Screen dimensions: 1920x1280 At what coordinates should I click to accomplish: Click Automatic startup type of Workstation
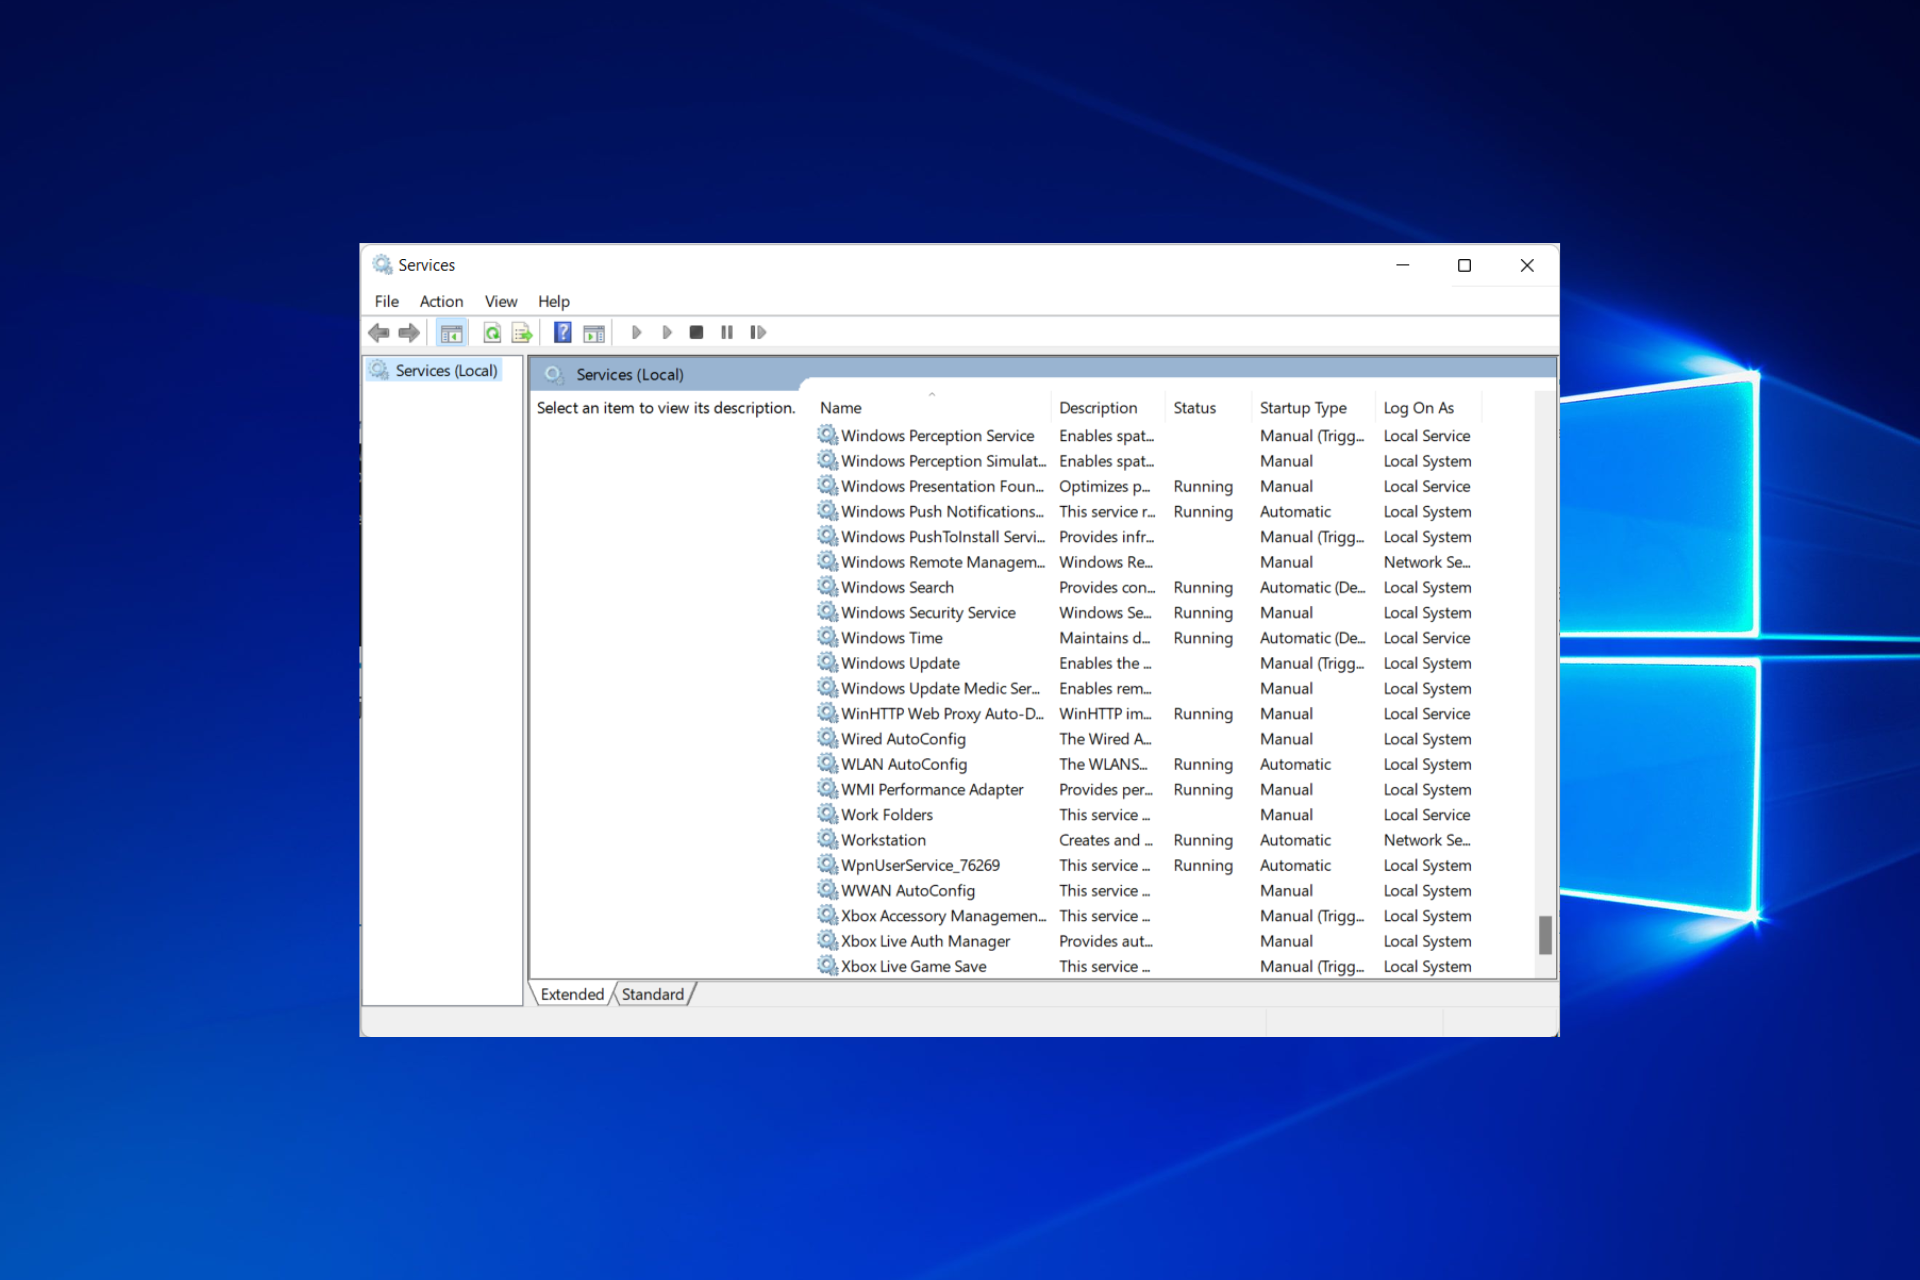click(1295, 840)
